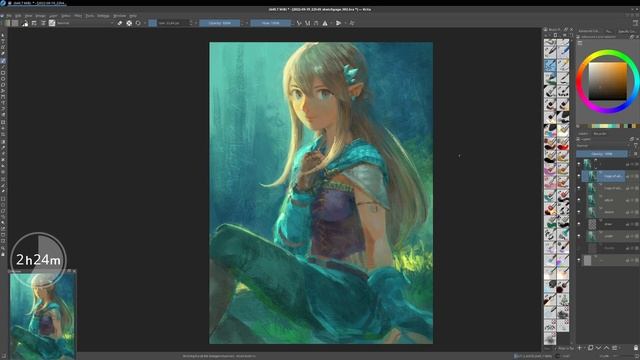Screen dimensions: 640x360
Task: Select the highlighted blue brush preset
Action: tap(550, 65)
